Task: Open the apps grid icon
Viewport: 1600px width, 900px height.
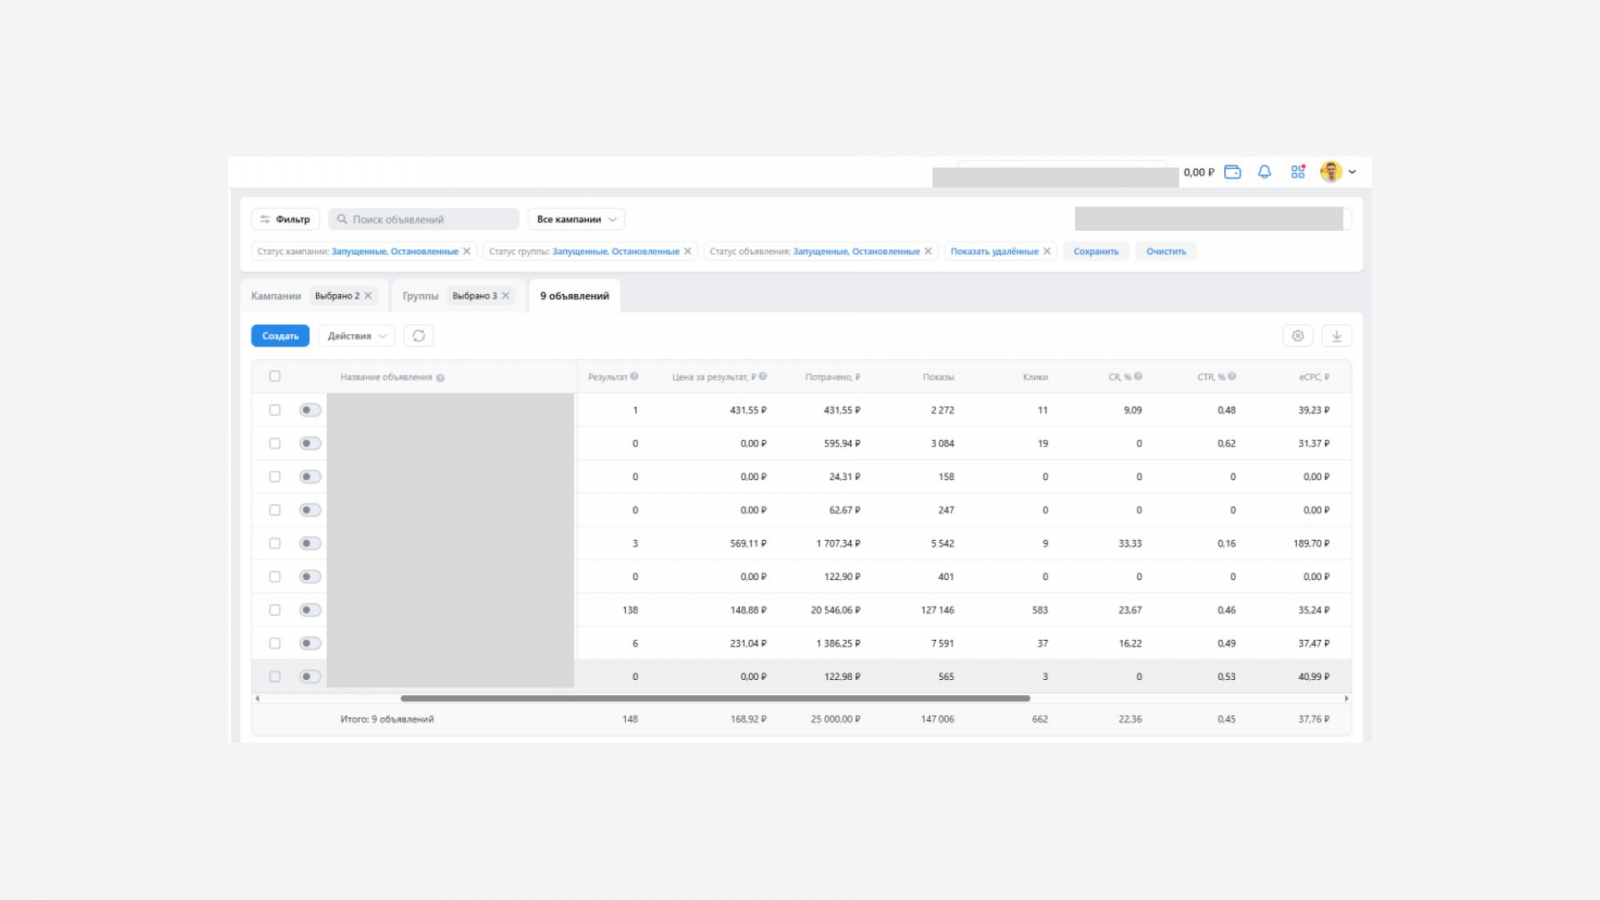Action: pyautogui.click(x=1297, y=172)
